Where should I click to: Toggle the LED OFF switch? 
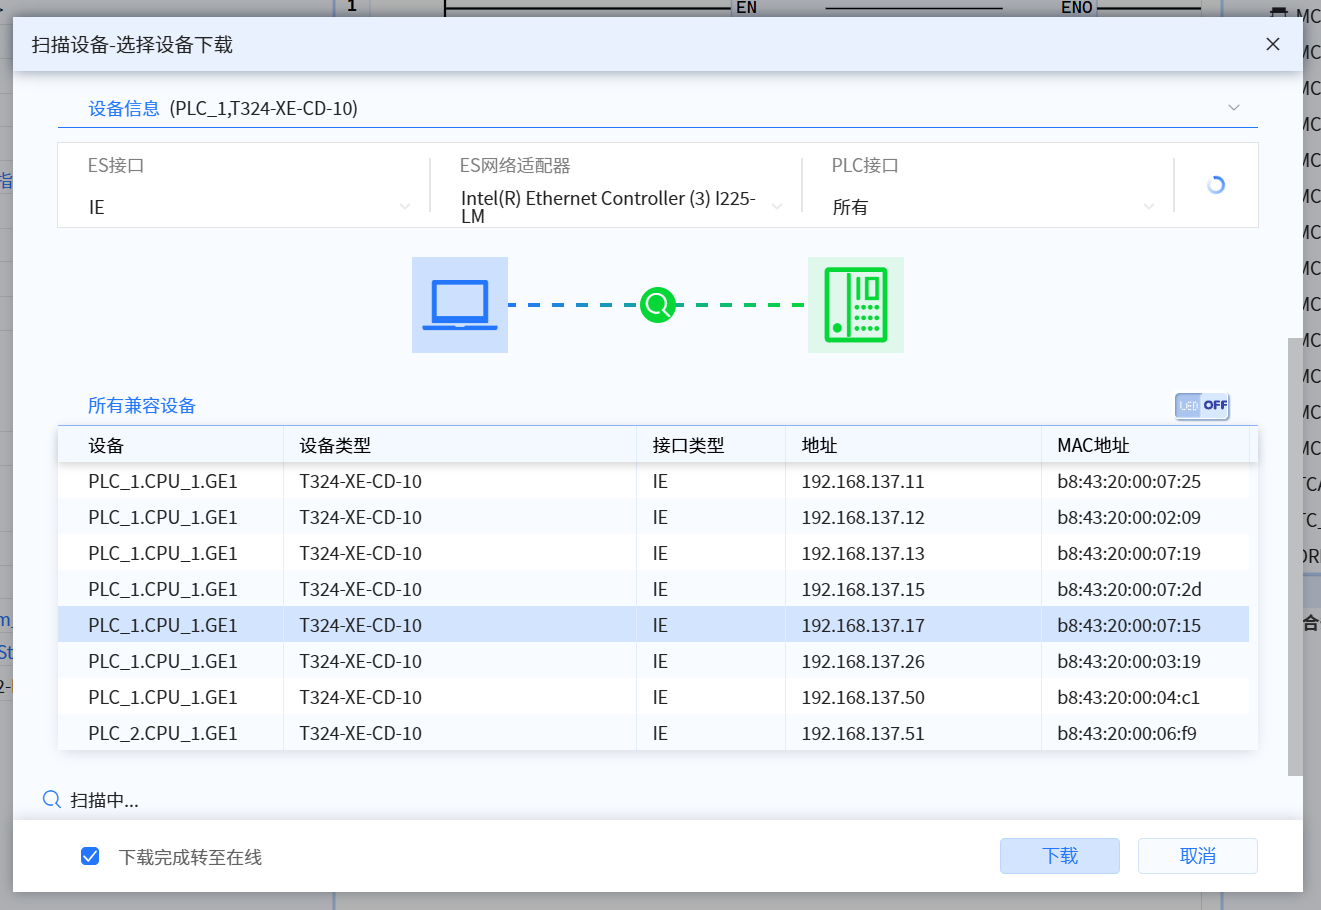tap(1202, 405)
